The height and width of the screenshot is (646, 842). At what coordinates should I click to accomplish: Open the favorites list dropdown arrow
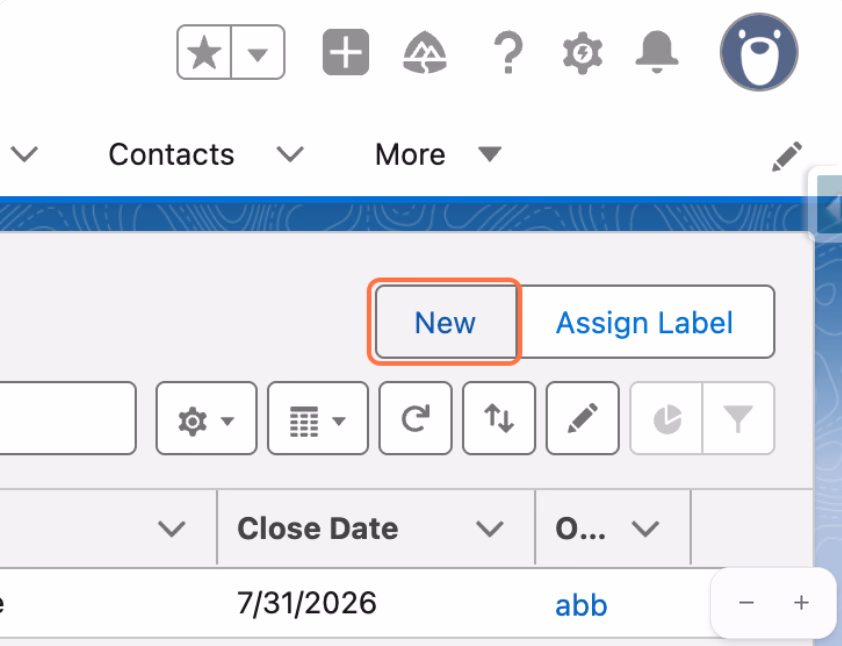pos(258,52)
